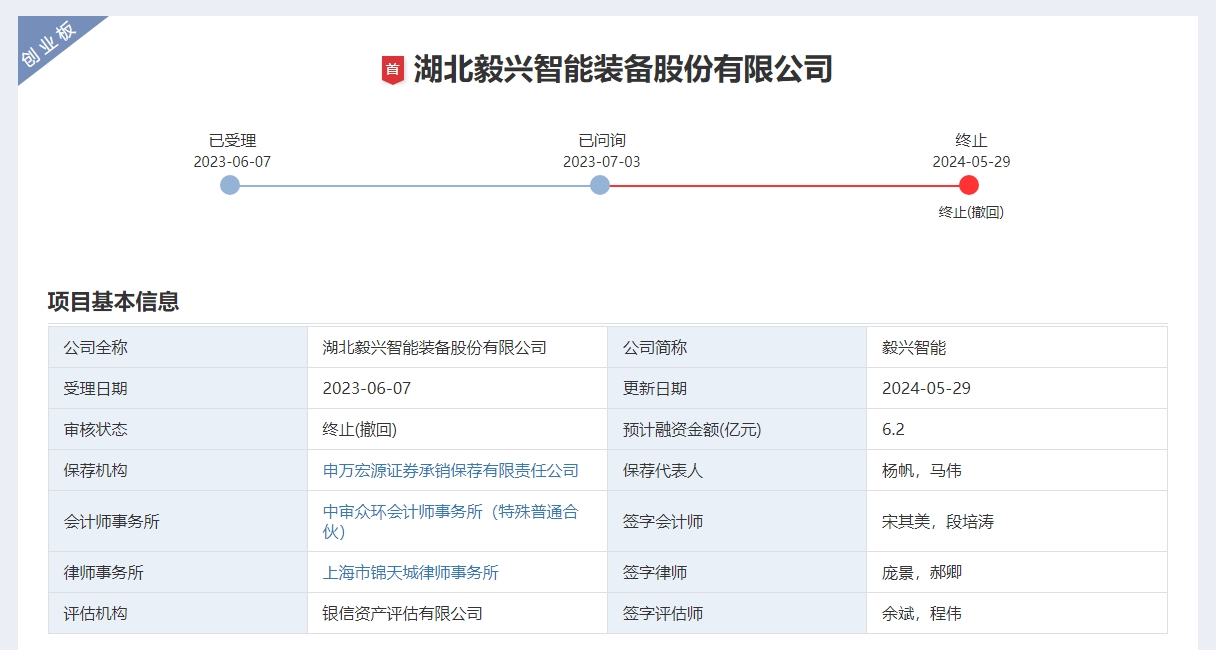Click the 律师事务所 label cell

(178, 572)
